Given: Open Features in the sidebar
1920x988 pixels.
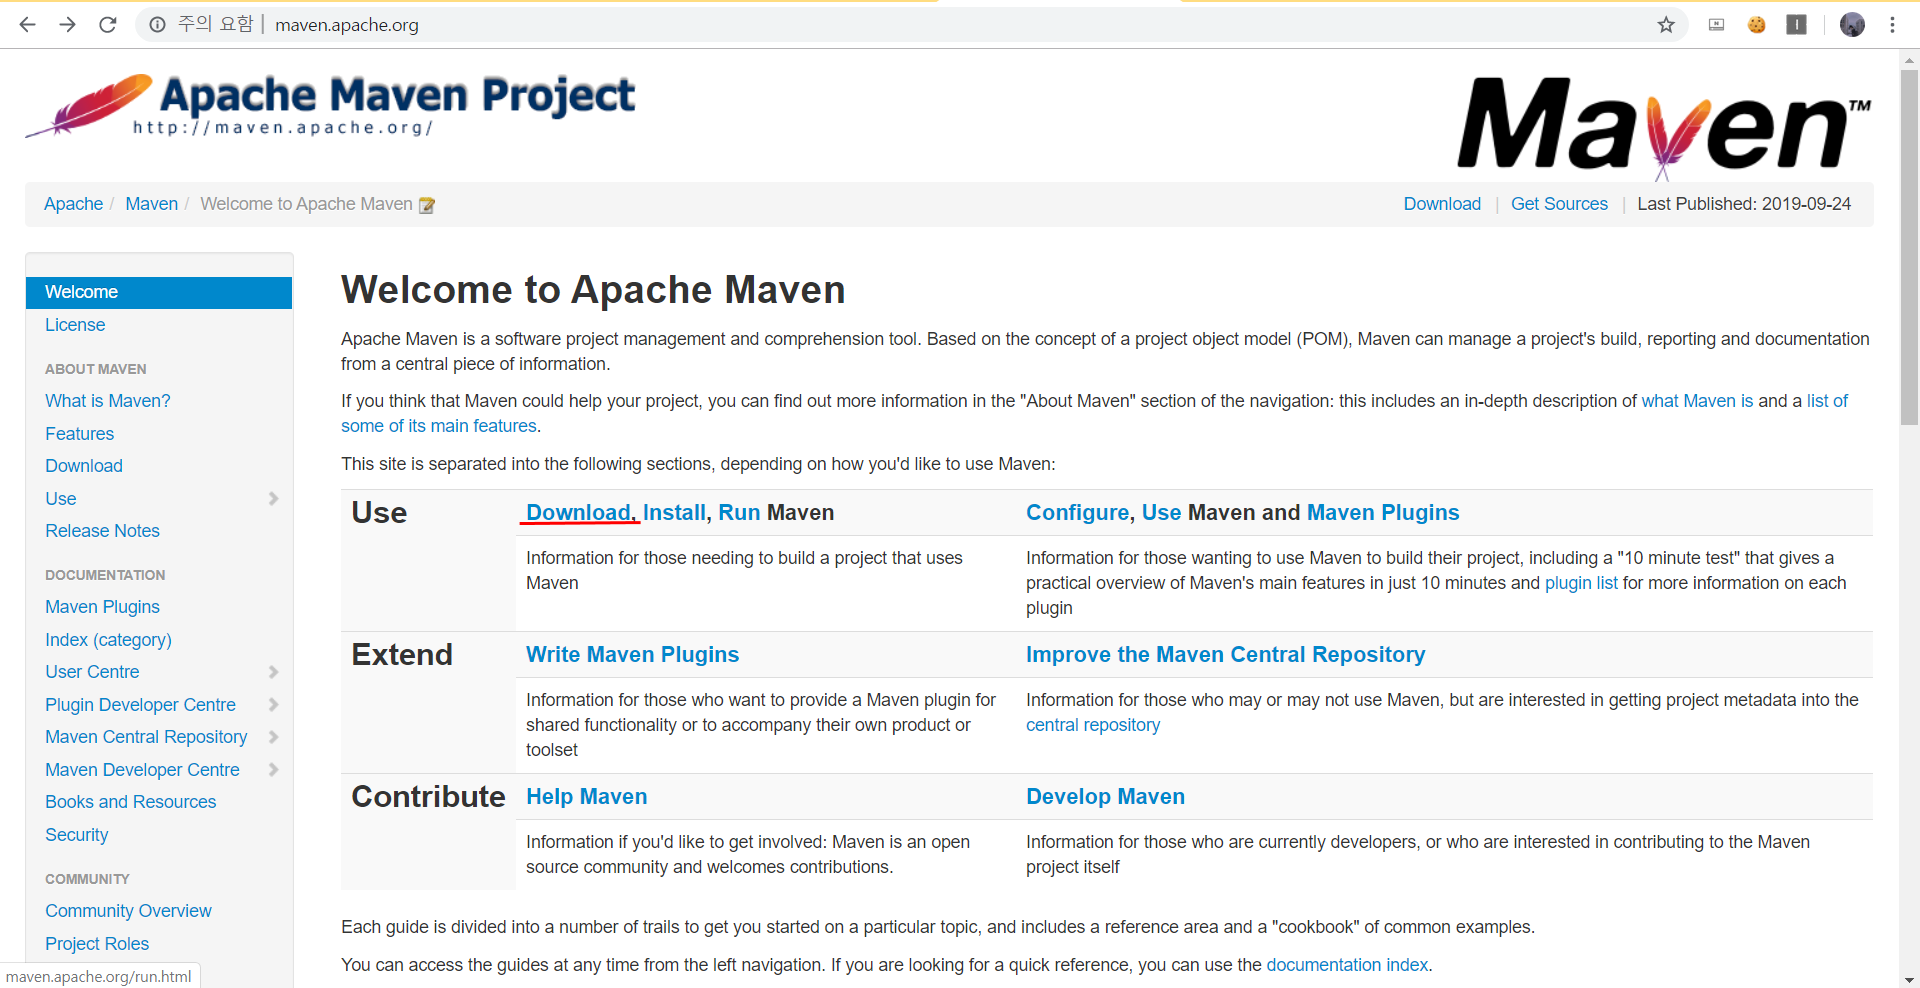Looking at the screenshot, I should pyautogui.click(x=80, y=434).
